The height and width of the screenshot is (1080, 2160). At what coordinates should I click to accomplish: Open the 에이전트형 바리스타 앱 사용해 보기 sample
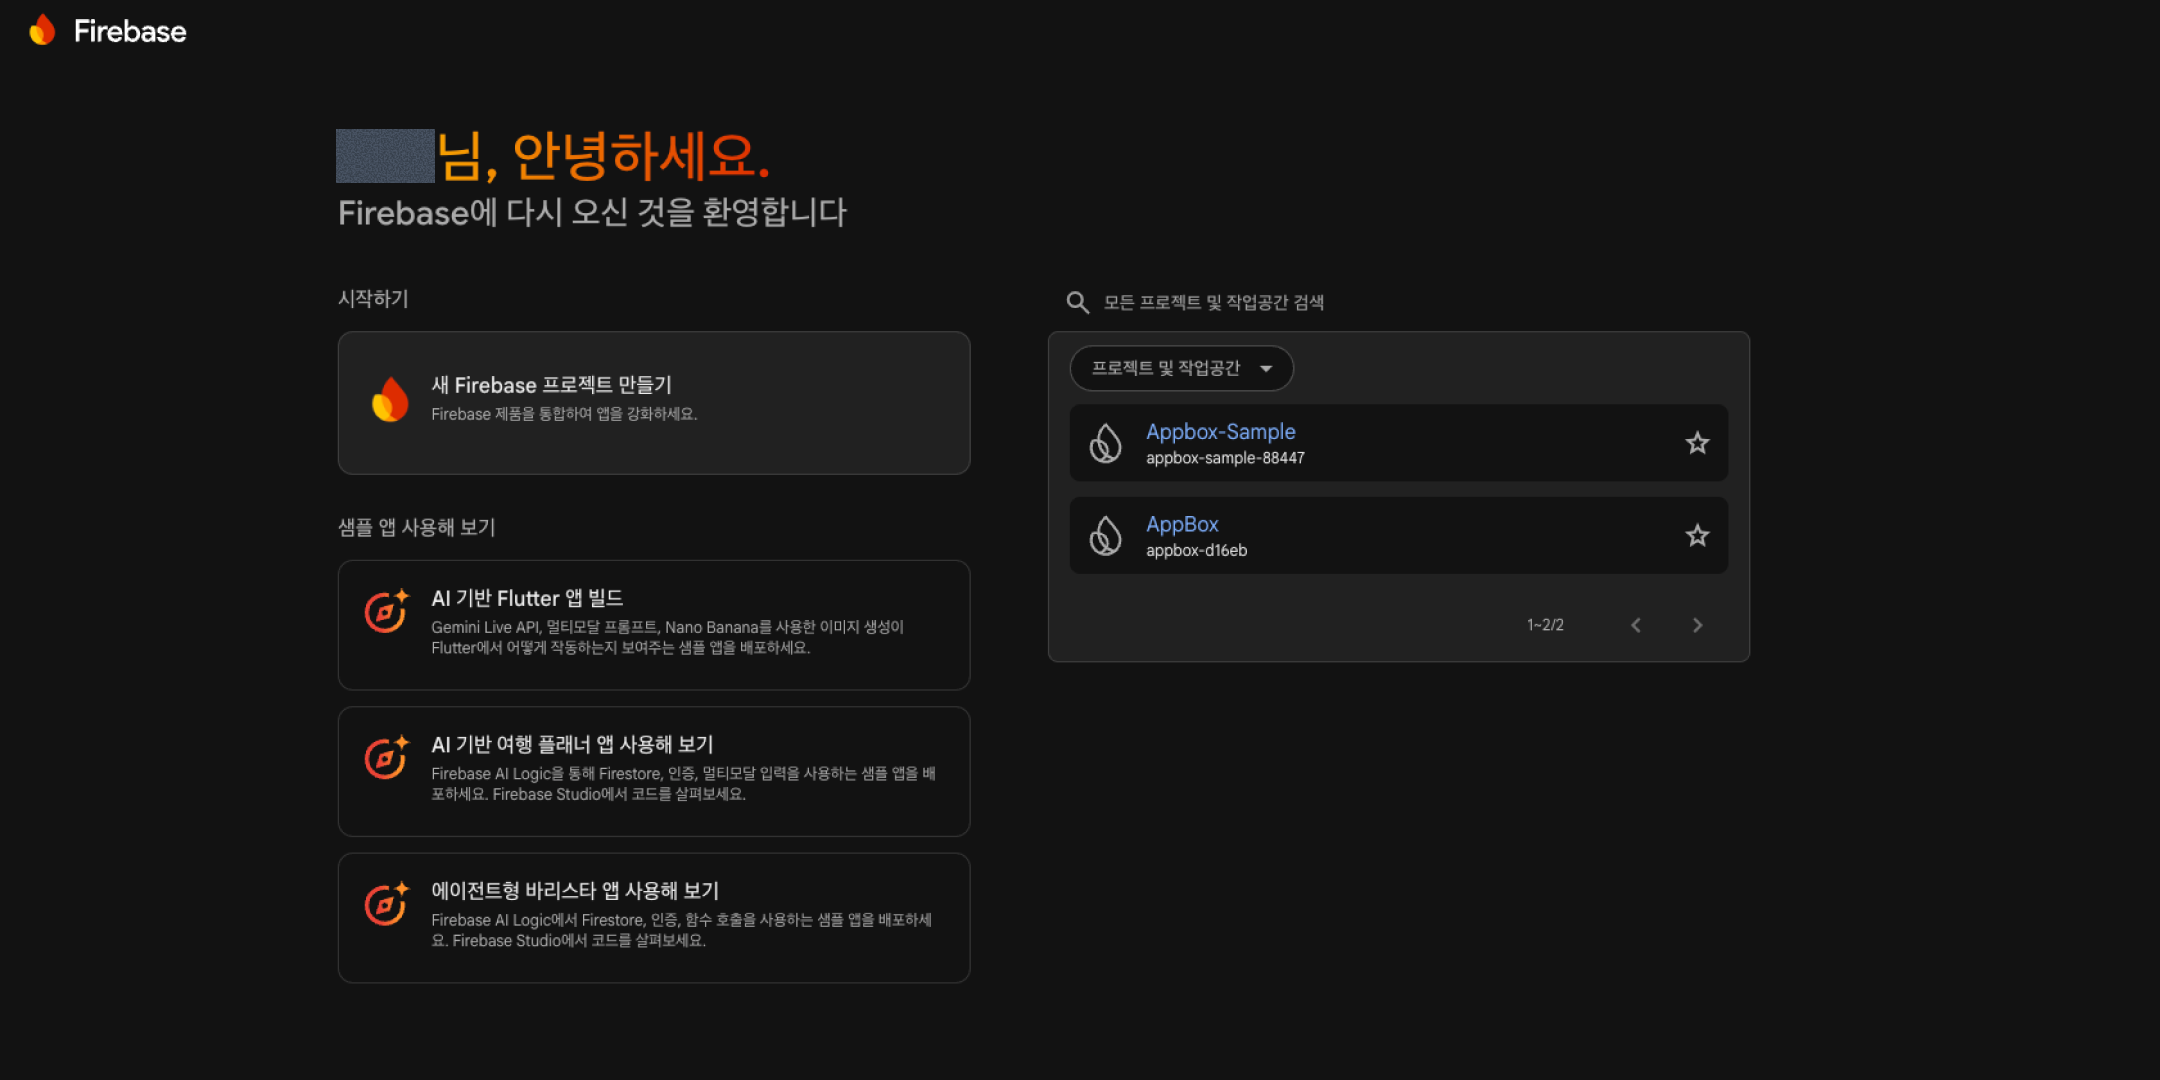coord(654,918)
